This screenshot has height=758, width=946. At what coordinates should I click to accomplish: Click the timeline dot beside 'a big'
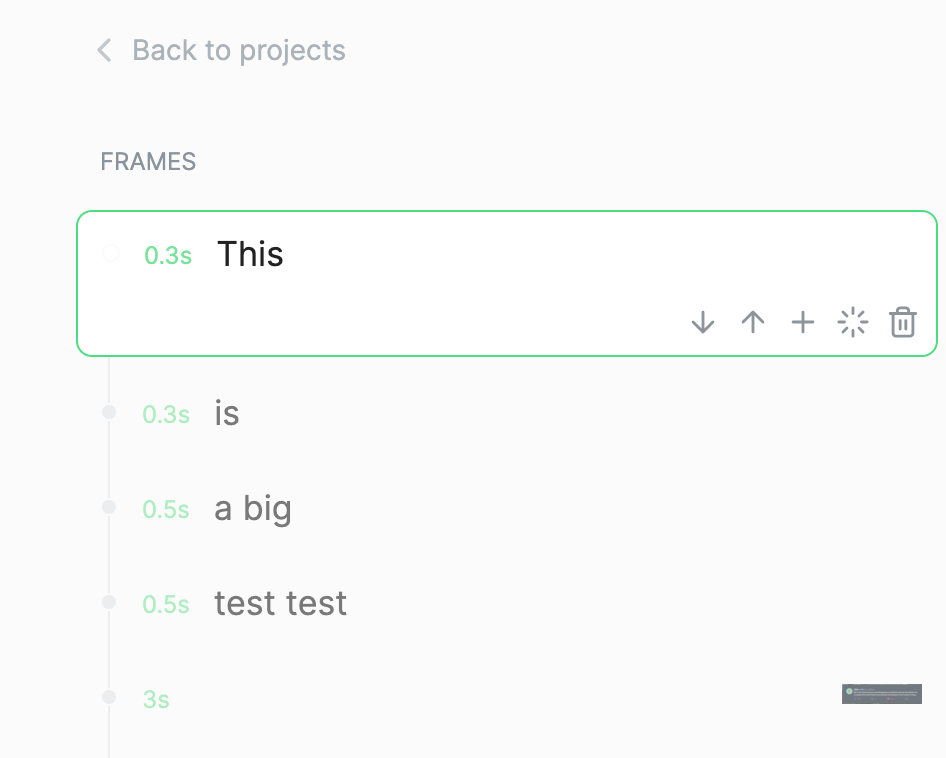click(x=109, y=507)
